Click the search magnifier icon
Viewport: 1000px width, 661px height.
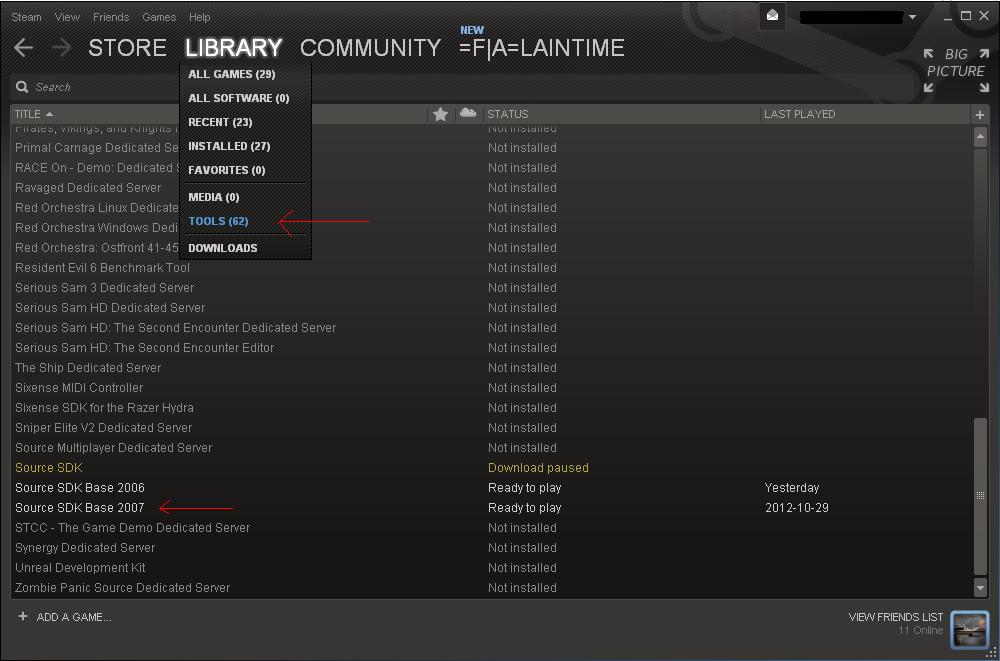tap(22, 87)
